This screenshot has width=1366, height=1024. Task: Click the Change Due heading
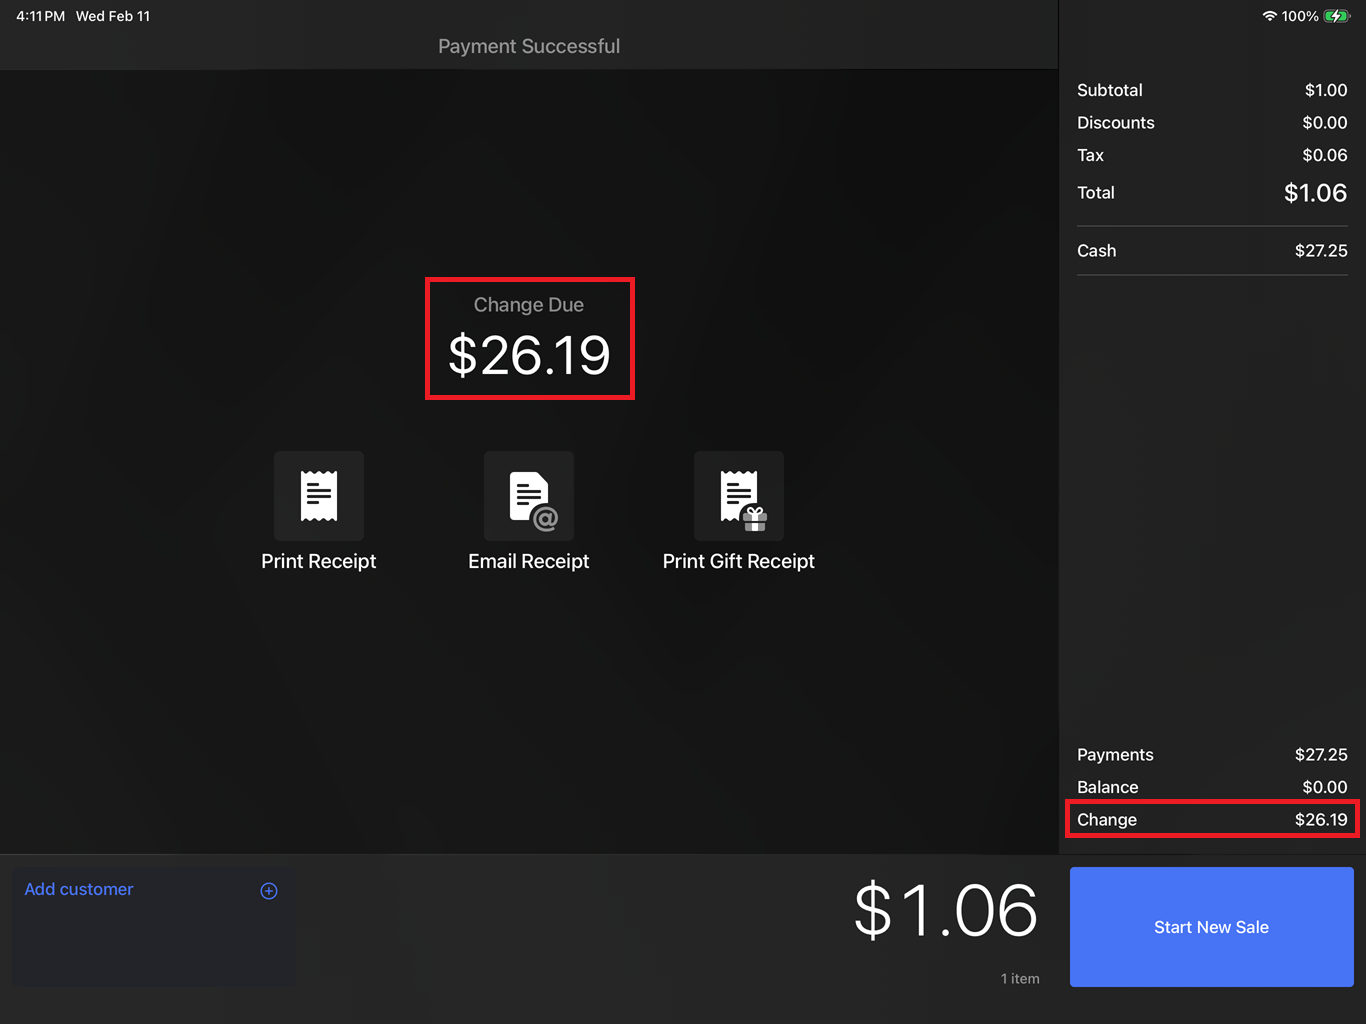529,305
